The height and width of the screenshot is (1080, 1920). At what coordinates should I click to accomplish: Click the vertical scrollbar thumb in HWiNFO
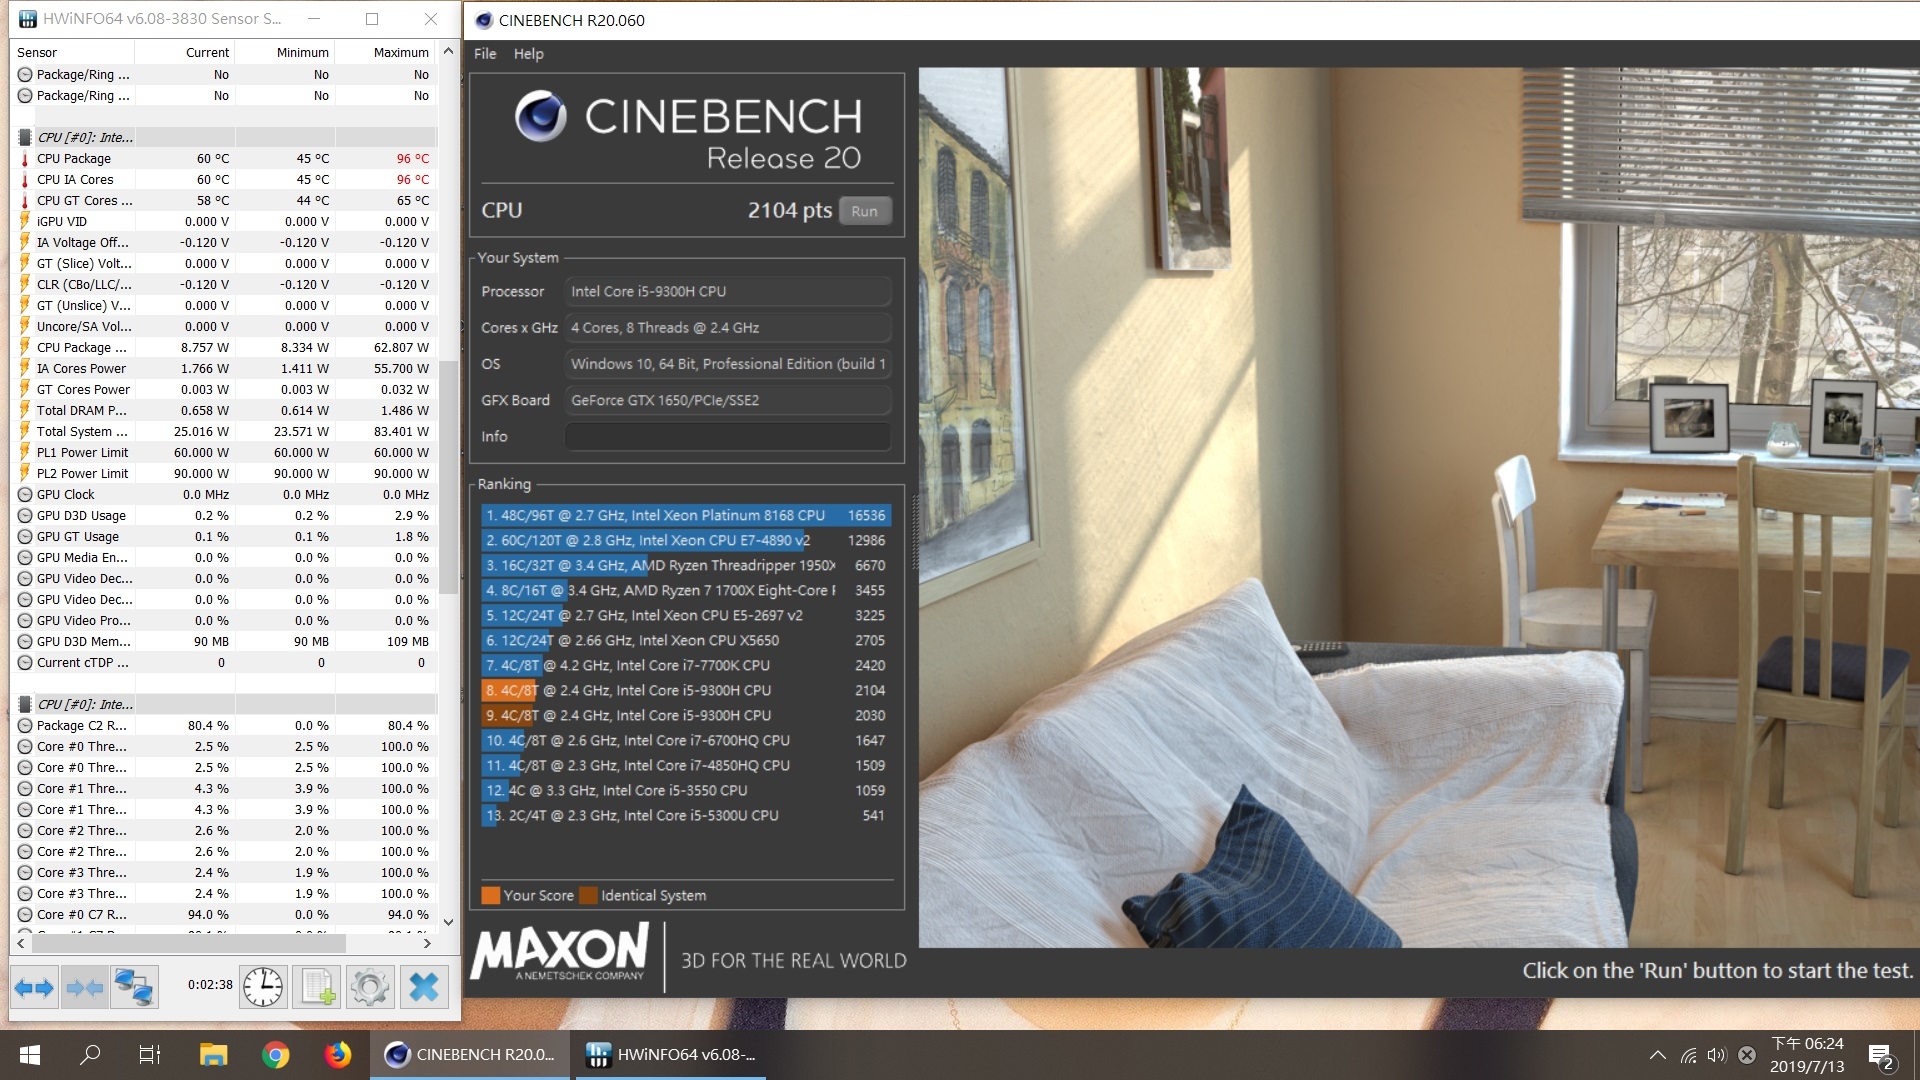(448, 477)
